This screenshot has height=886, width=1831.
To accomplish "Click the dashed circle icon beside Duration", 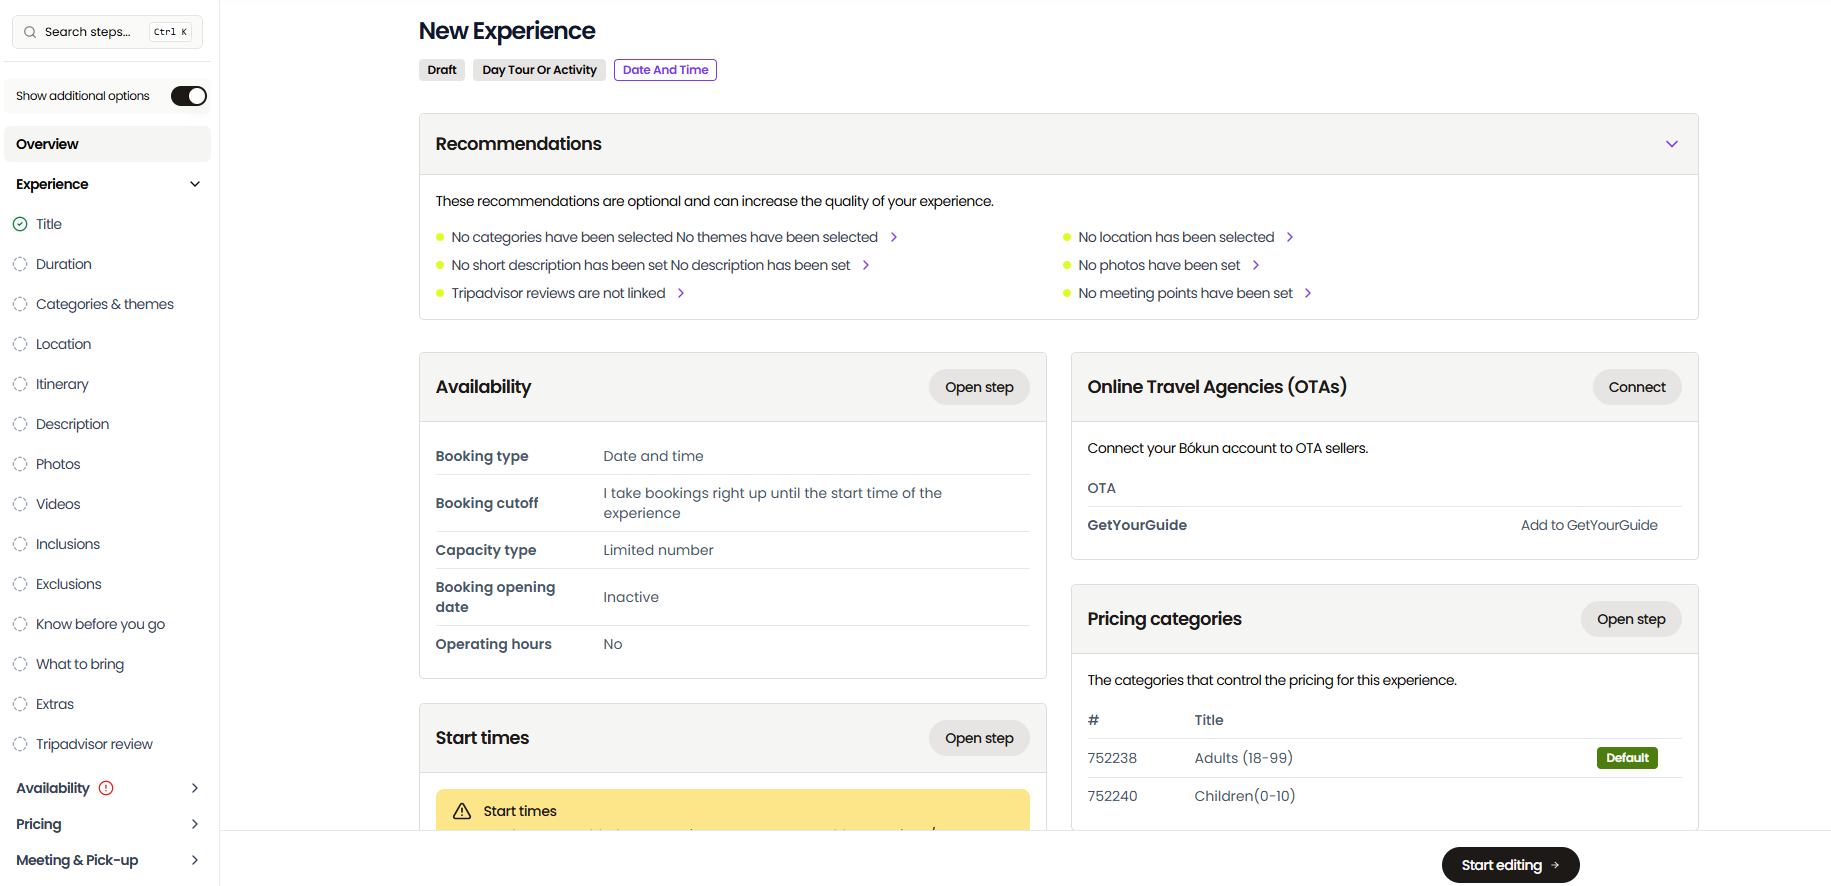I will (x=20, y=264).
